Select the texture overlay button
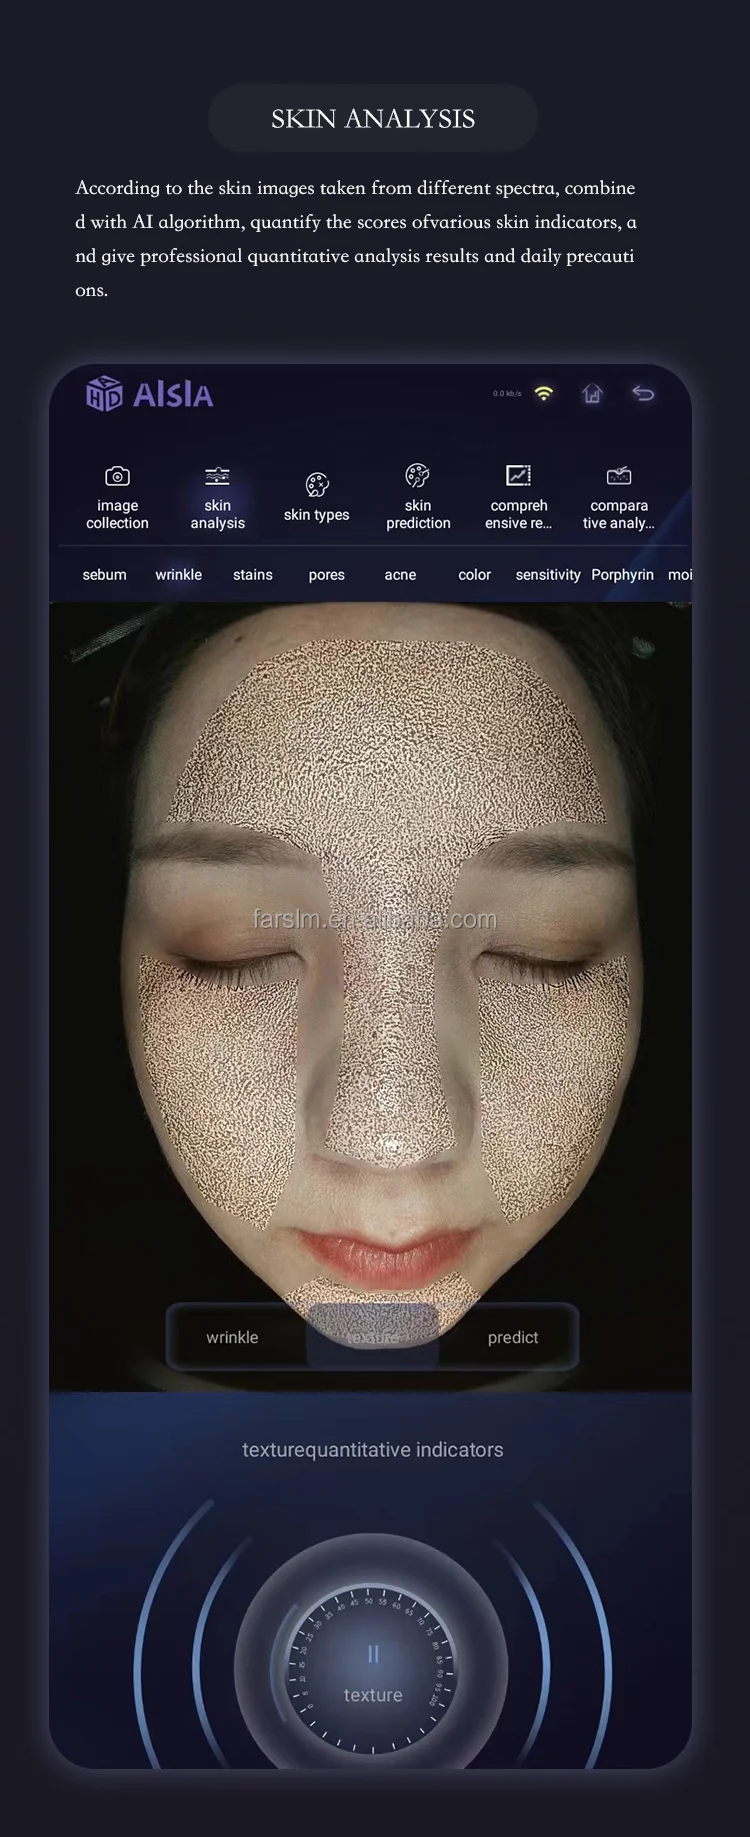750x1837 pixels. click(372, 1338)
